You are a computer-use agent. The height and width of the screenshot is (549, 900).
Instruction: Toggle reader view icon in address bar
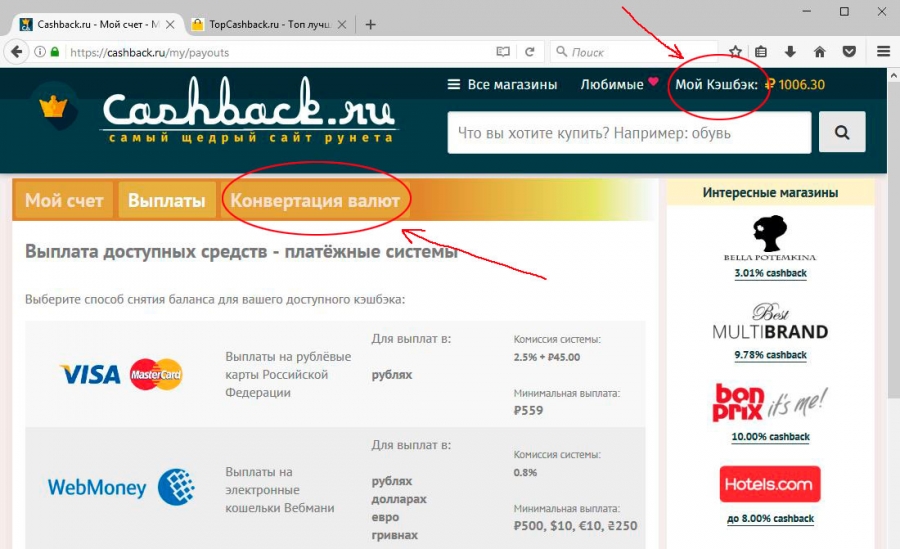tap(503, 52)
